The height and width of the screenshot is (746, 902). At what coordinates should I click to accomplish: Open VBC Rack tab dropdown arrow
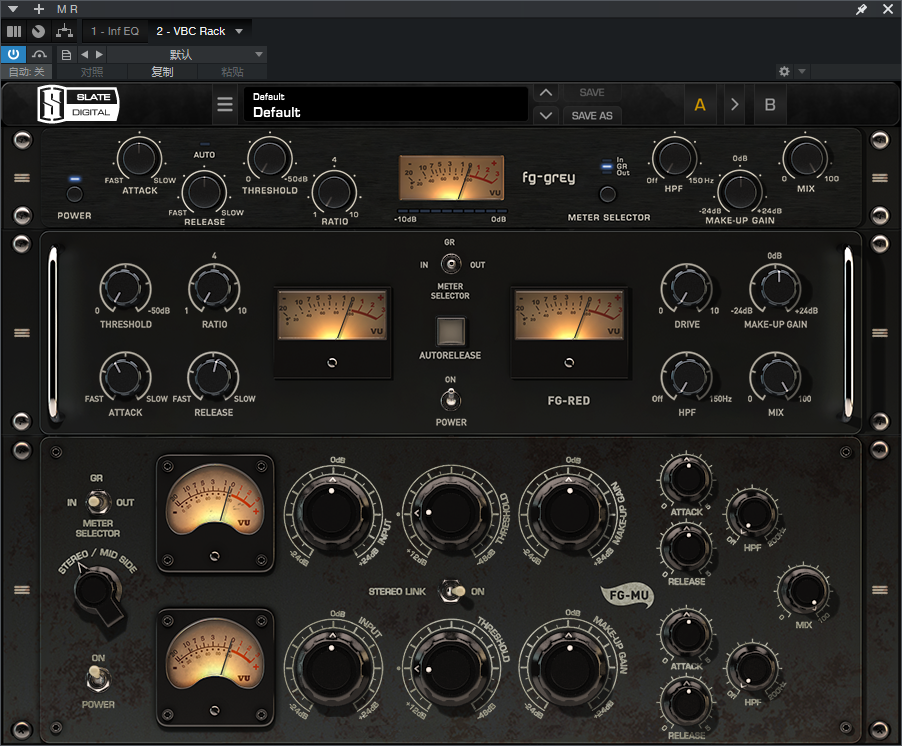239,31
